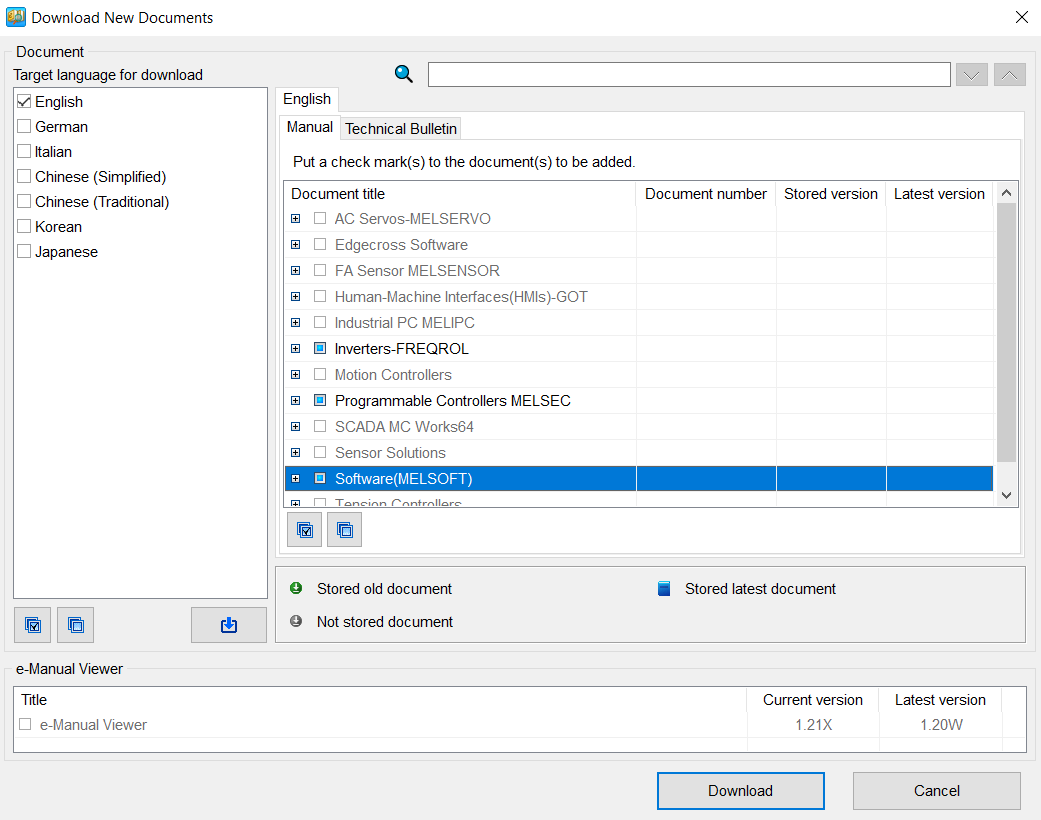
Task: Expand the Software(MELSOFT) tree node
Action: click(x=296, y=478)
